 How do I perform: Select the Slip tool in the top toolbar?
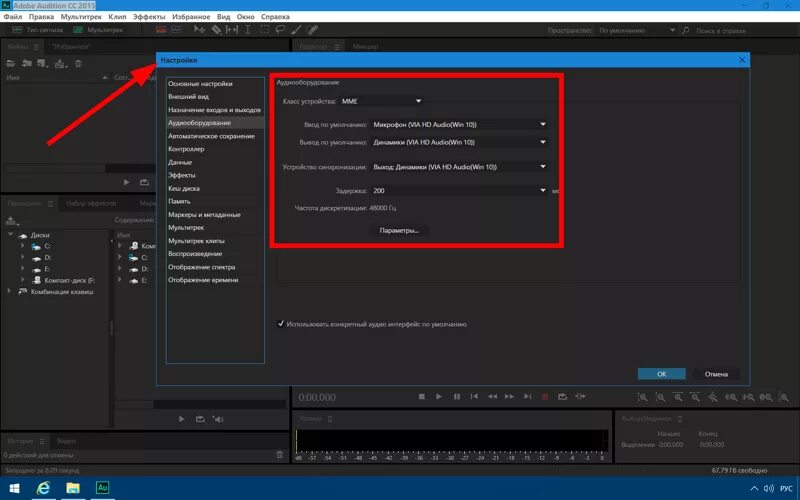click(232, 30)
